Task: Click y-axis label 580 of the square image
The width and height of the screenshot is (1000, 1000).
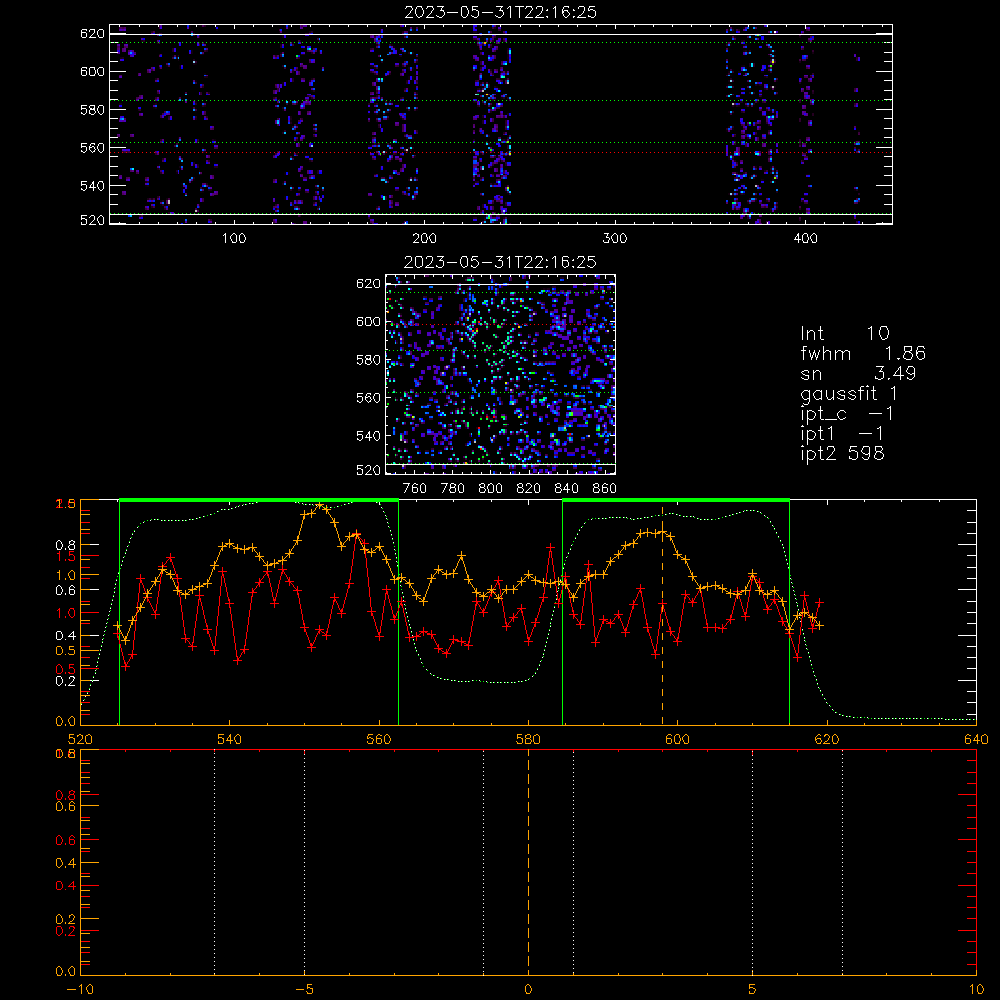Action: click(x=368, y=360)
